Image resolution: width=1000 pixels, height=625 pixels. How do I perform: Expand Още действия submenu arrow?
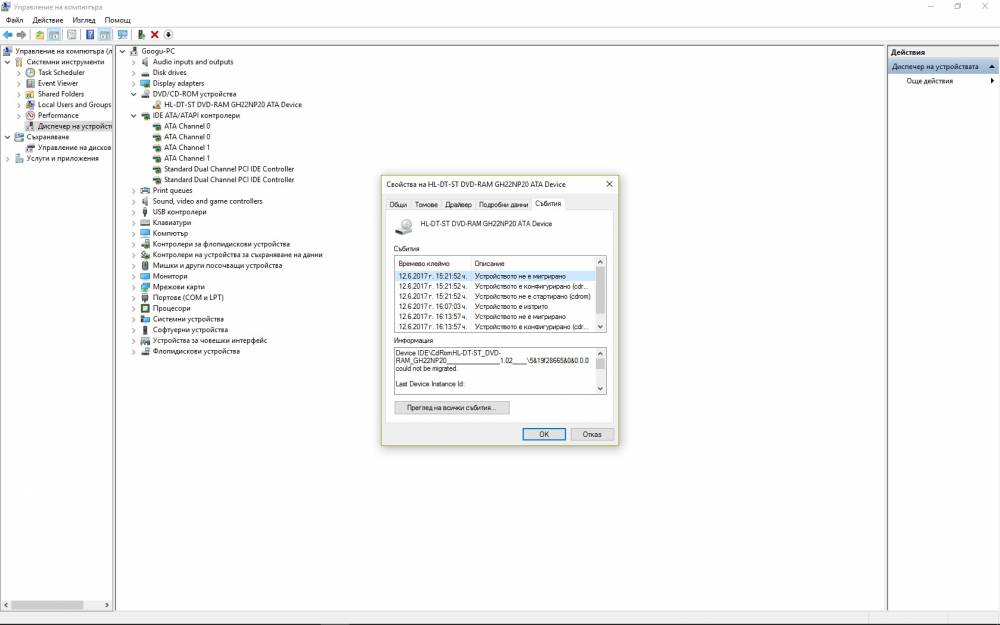pyautogui.click(x=992, y=81)
